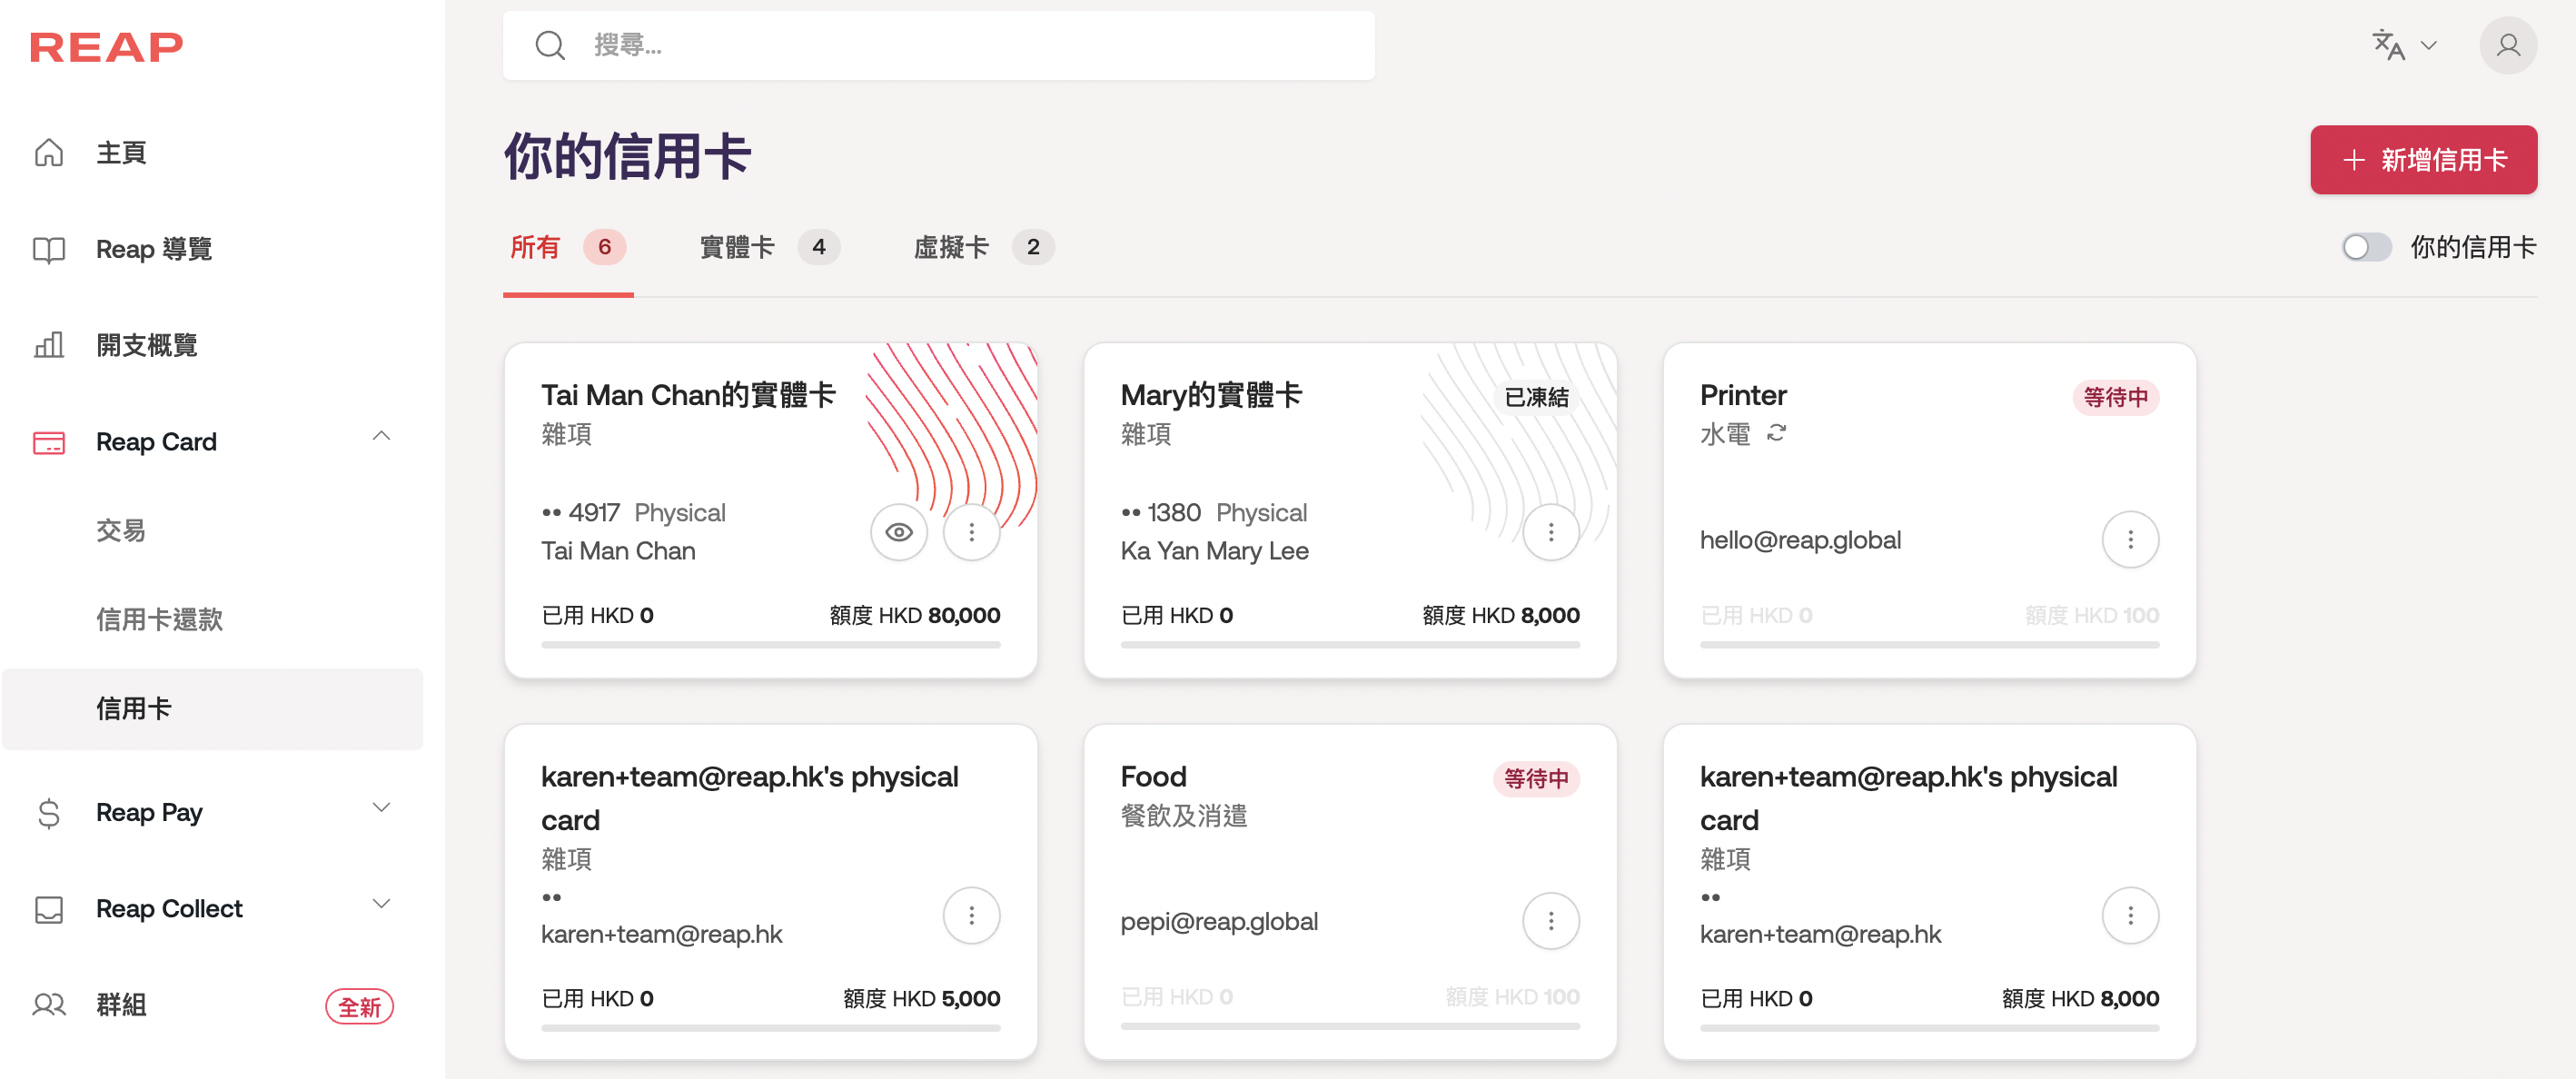Open three-dot menu on Tai Man Chan card
2576x1079 pixels.
point(971,532)
